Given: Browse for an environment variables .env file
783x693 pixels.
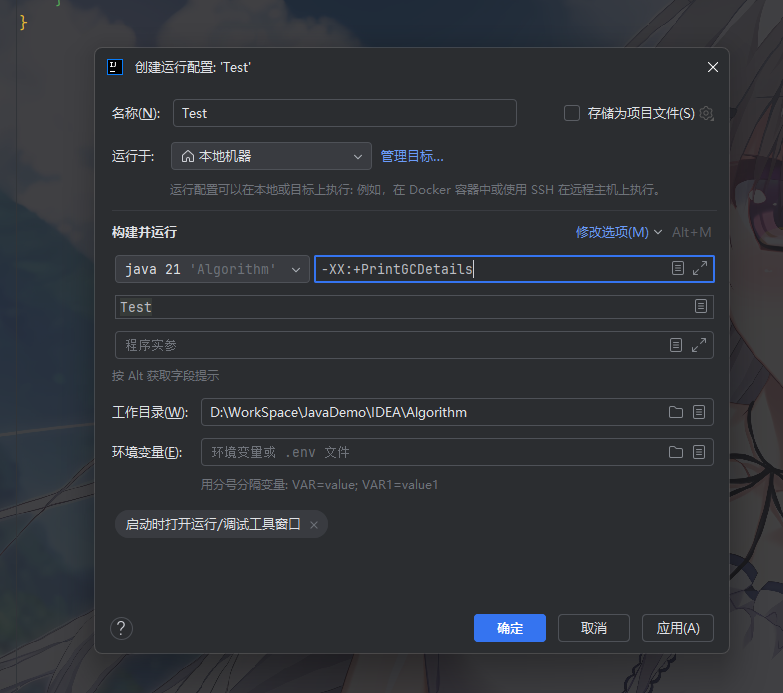Looking at the screenshot, I should point(676,452).
